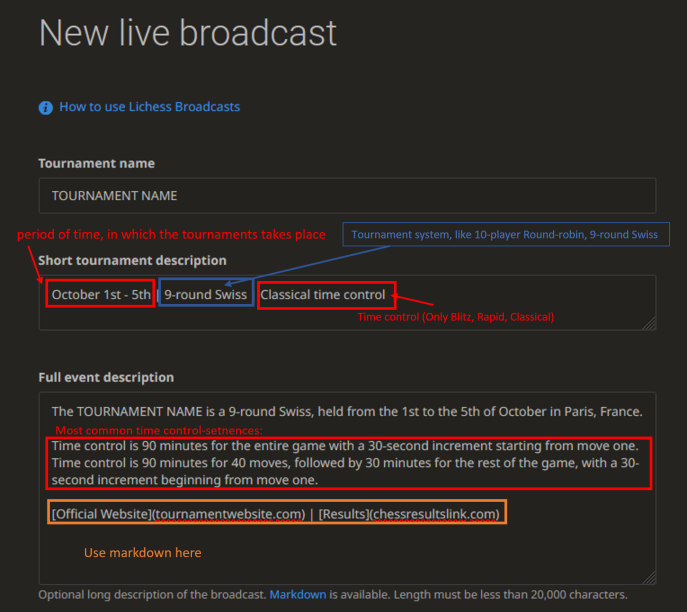
Task: Select the blue Tournament system callout box
Action: tap(505, 235)
